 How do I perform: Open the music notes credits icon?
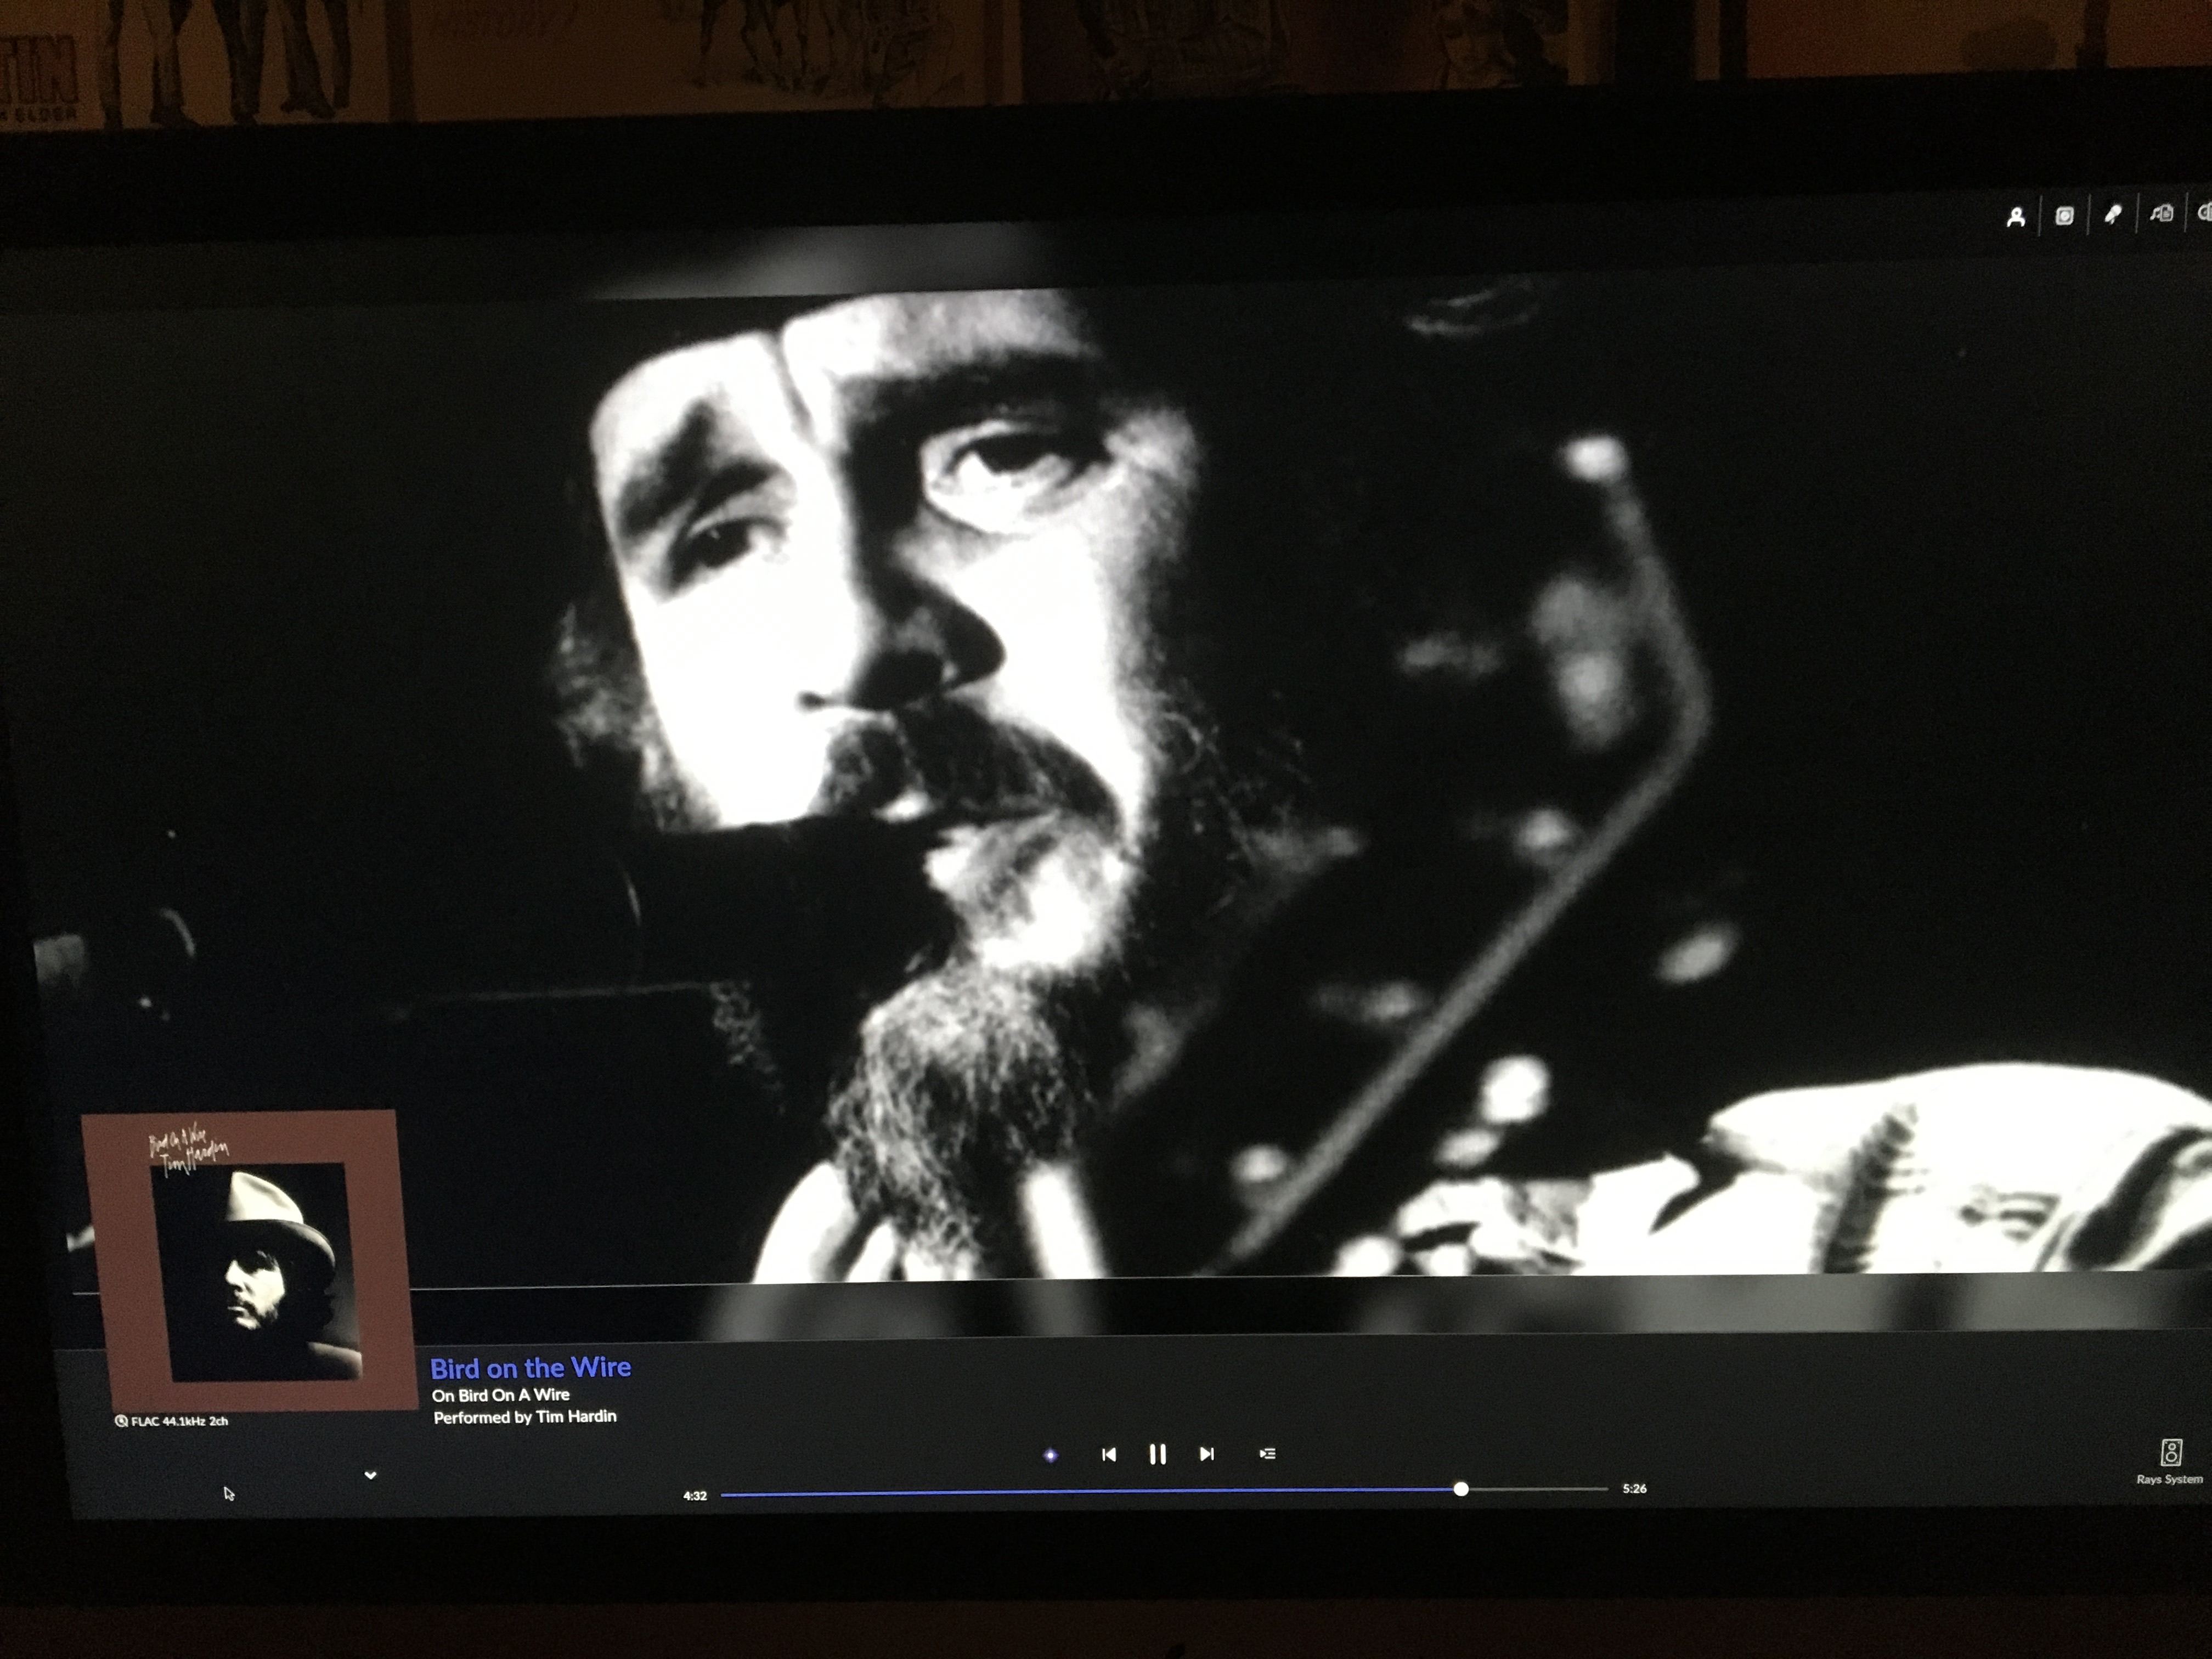(x=2161, y=214)
